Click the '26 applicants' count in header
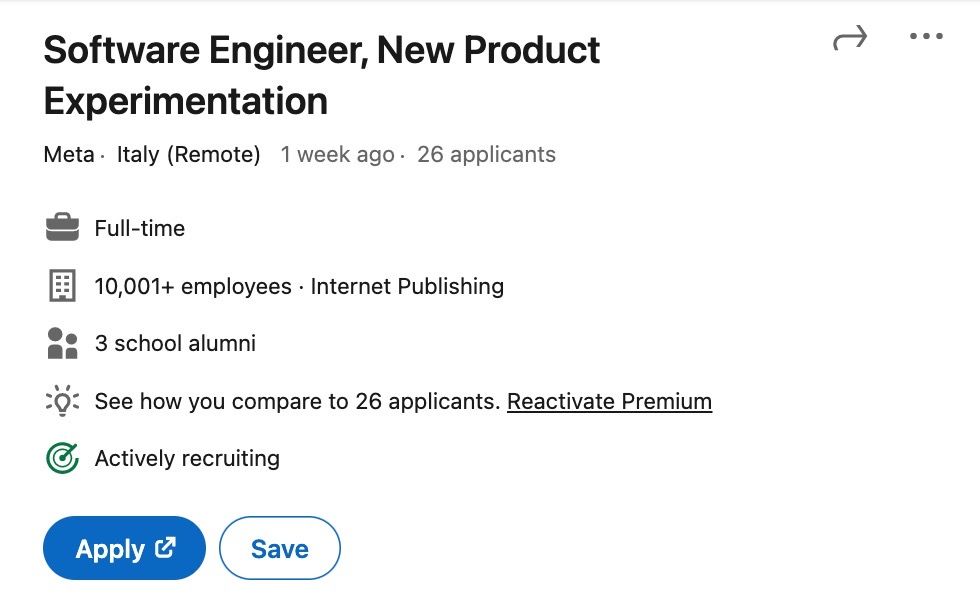980x602 pixels. [486, 155]
